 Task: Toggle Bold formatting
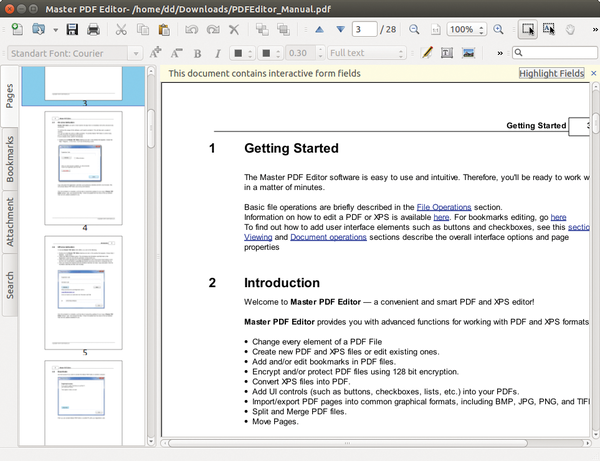coord(197,53)
